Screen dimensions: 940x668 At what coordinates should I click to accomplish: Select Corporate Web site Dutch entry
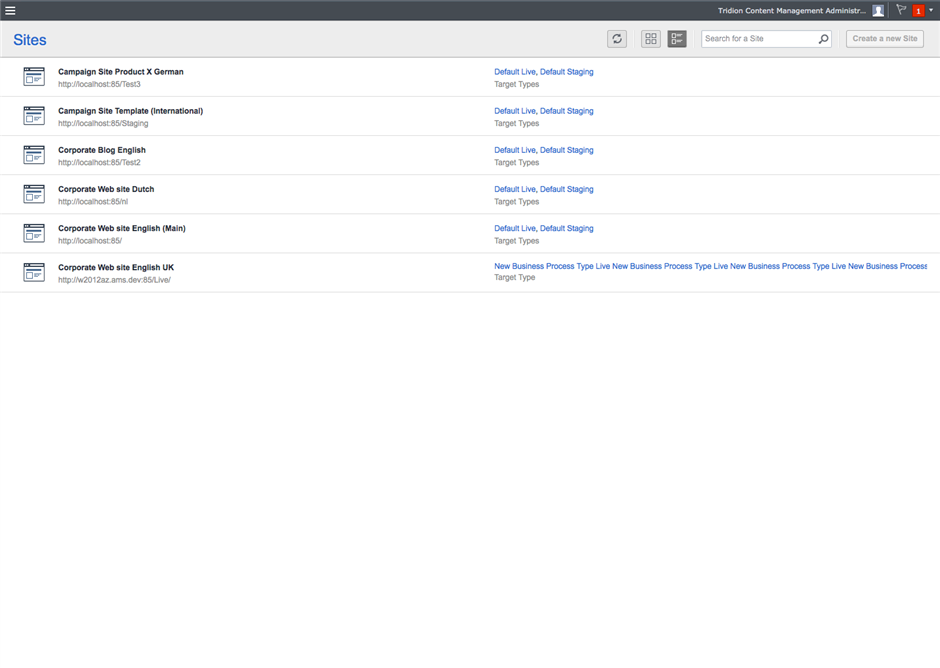tap(106, 189)
